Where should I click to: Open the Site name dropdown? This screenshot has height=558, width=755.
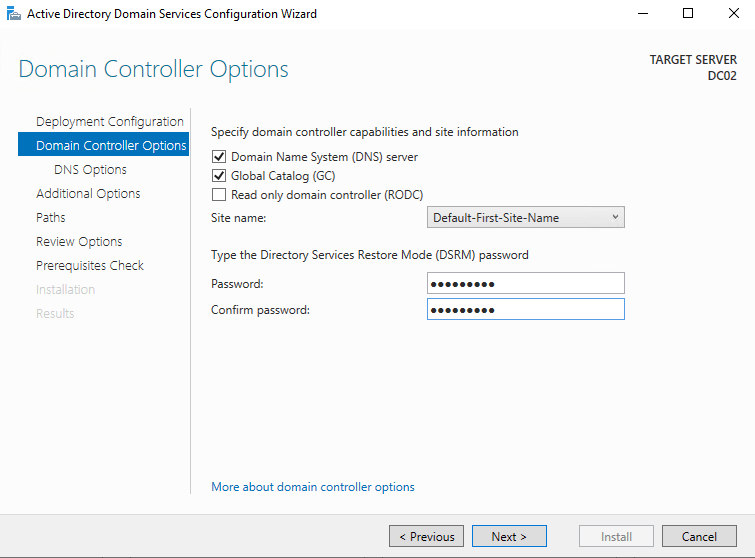[526, 217]
